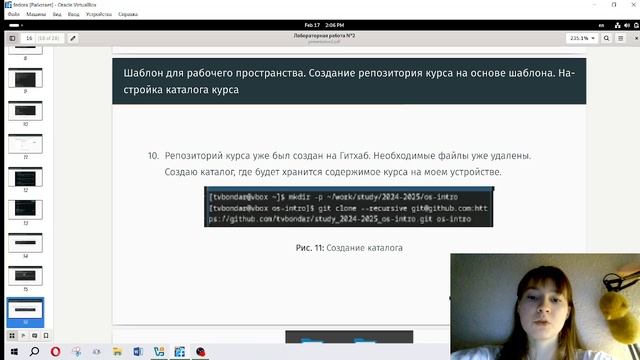Open File Explorer from taskbar
This screenshot has height=360, width=640.
pyautogui.click(x=117, y=351)
